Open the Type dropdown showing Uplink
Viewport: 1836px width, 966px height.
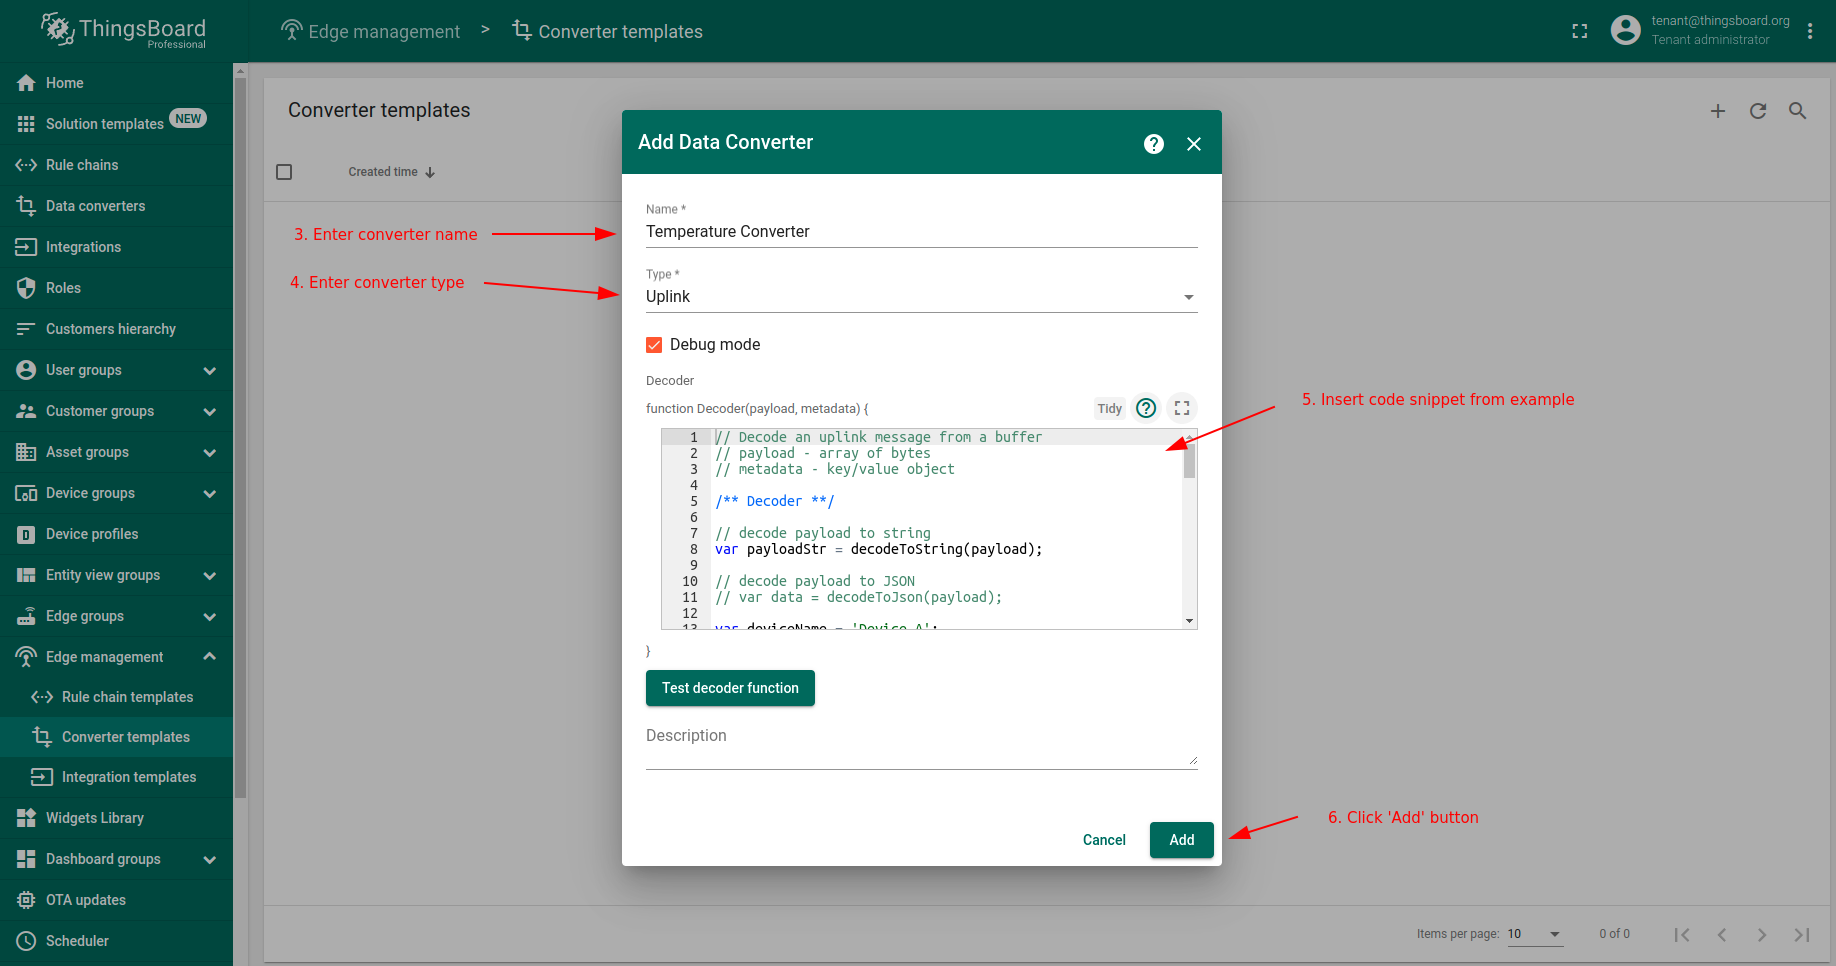coord(920,297)
